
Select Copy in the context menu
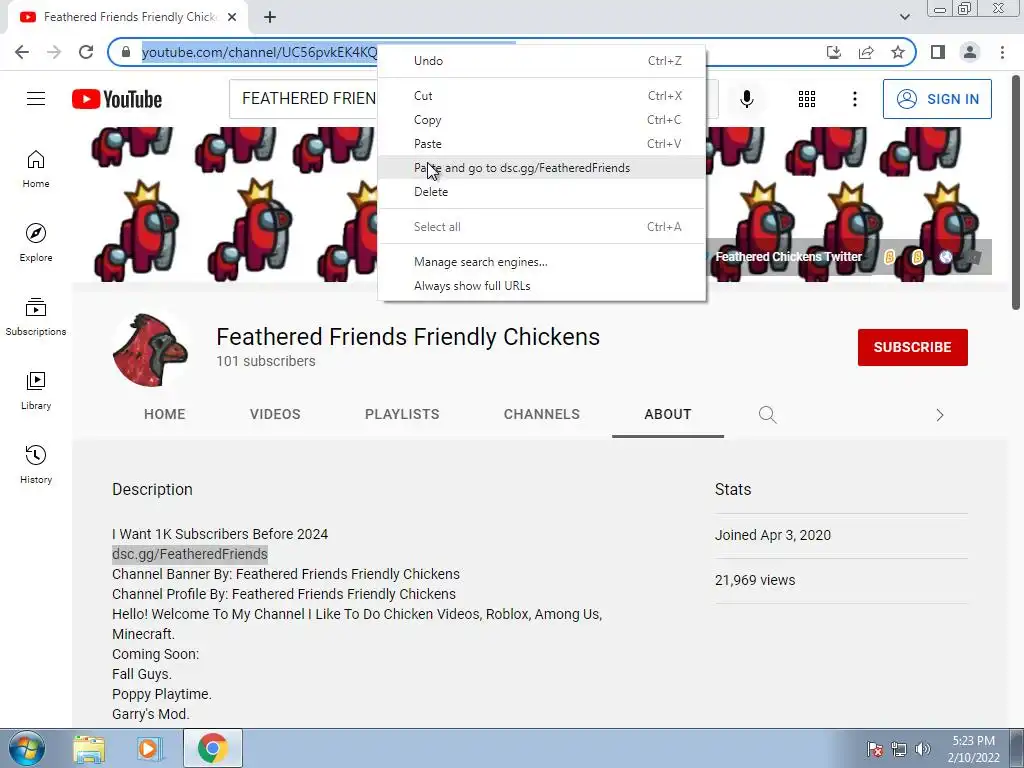pos(541,120)
